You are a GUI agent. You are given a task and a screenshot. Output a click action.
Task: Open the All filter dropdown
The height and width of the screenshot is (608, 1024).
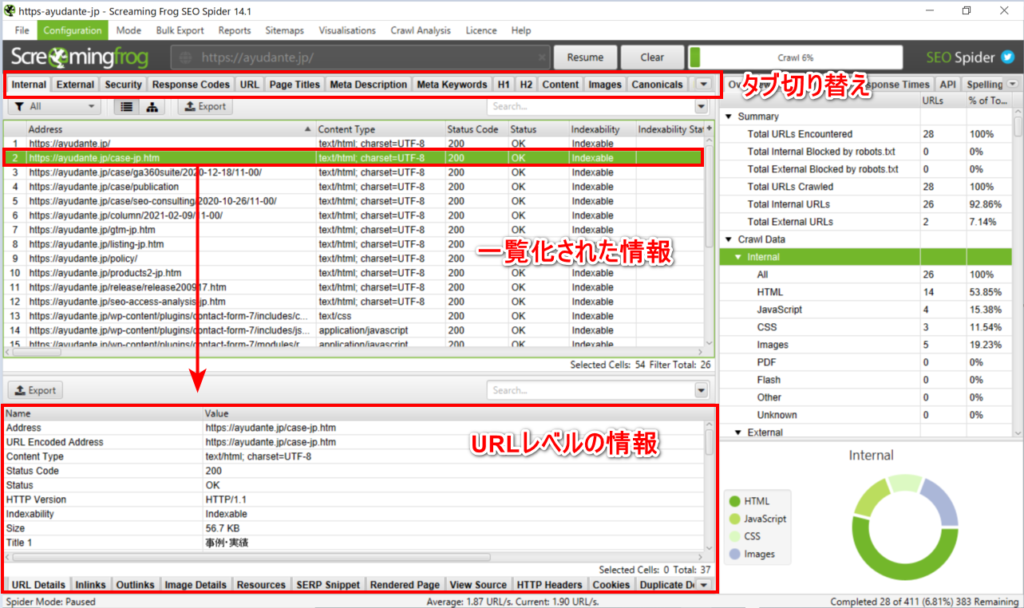click(x=55, y=106)
